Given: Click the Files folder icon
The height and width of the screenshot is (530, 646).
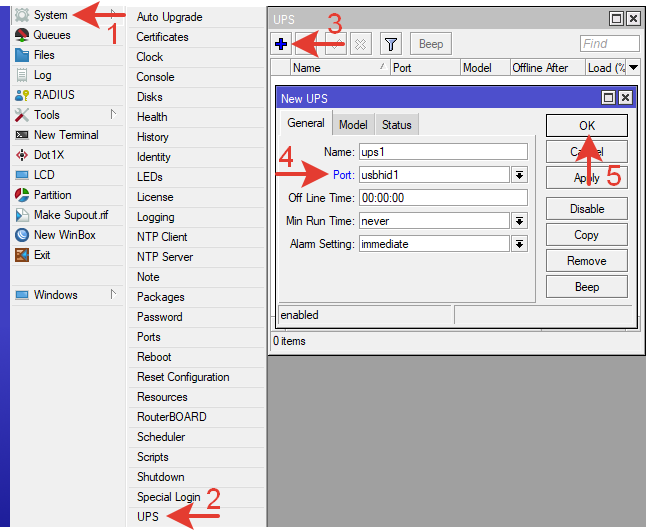Looking at the screenshot, I should pyautogui.click(x=22, y=55).
